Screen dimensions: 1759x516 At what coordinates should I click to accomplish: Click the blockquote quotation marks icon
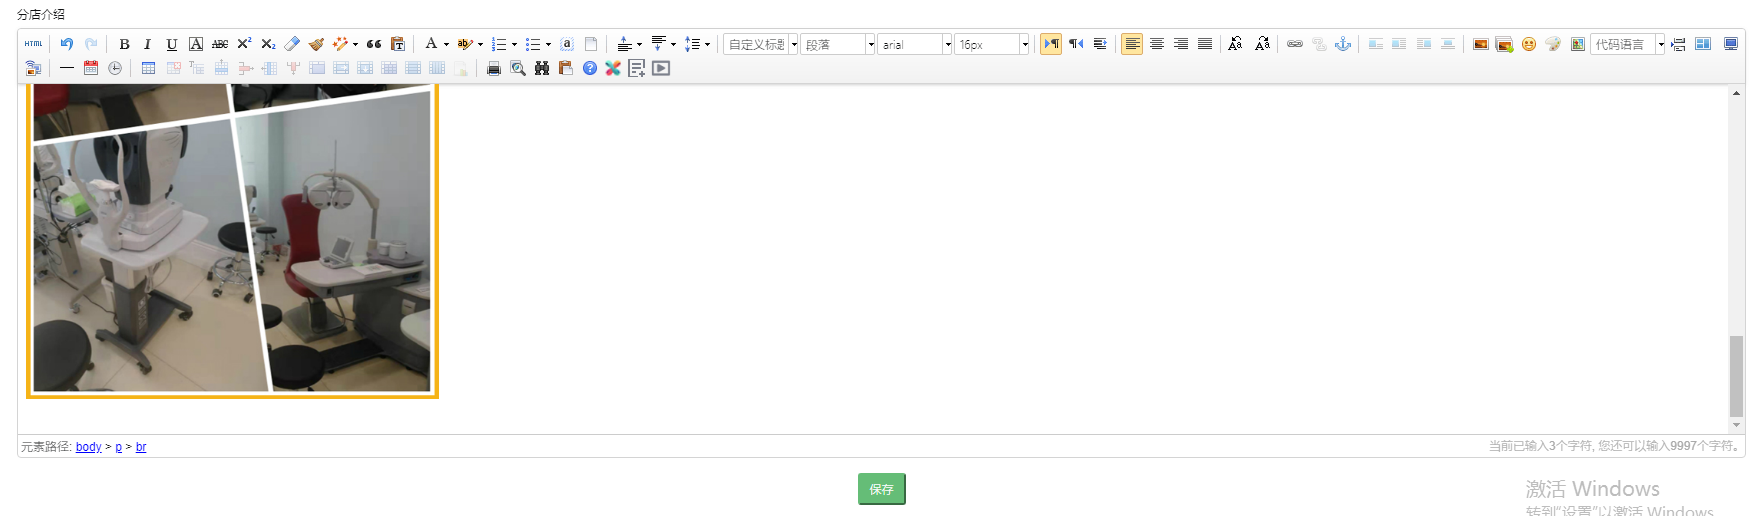click(374, 44)
